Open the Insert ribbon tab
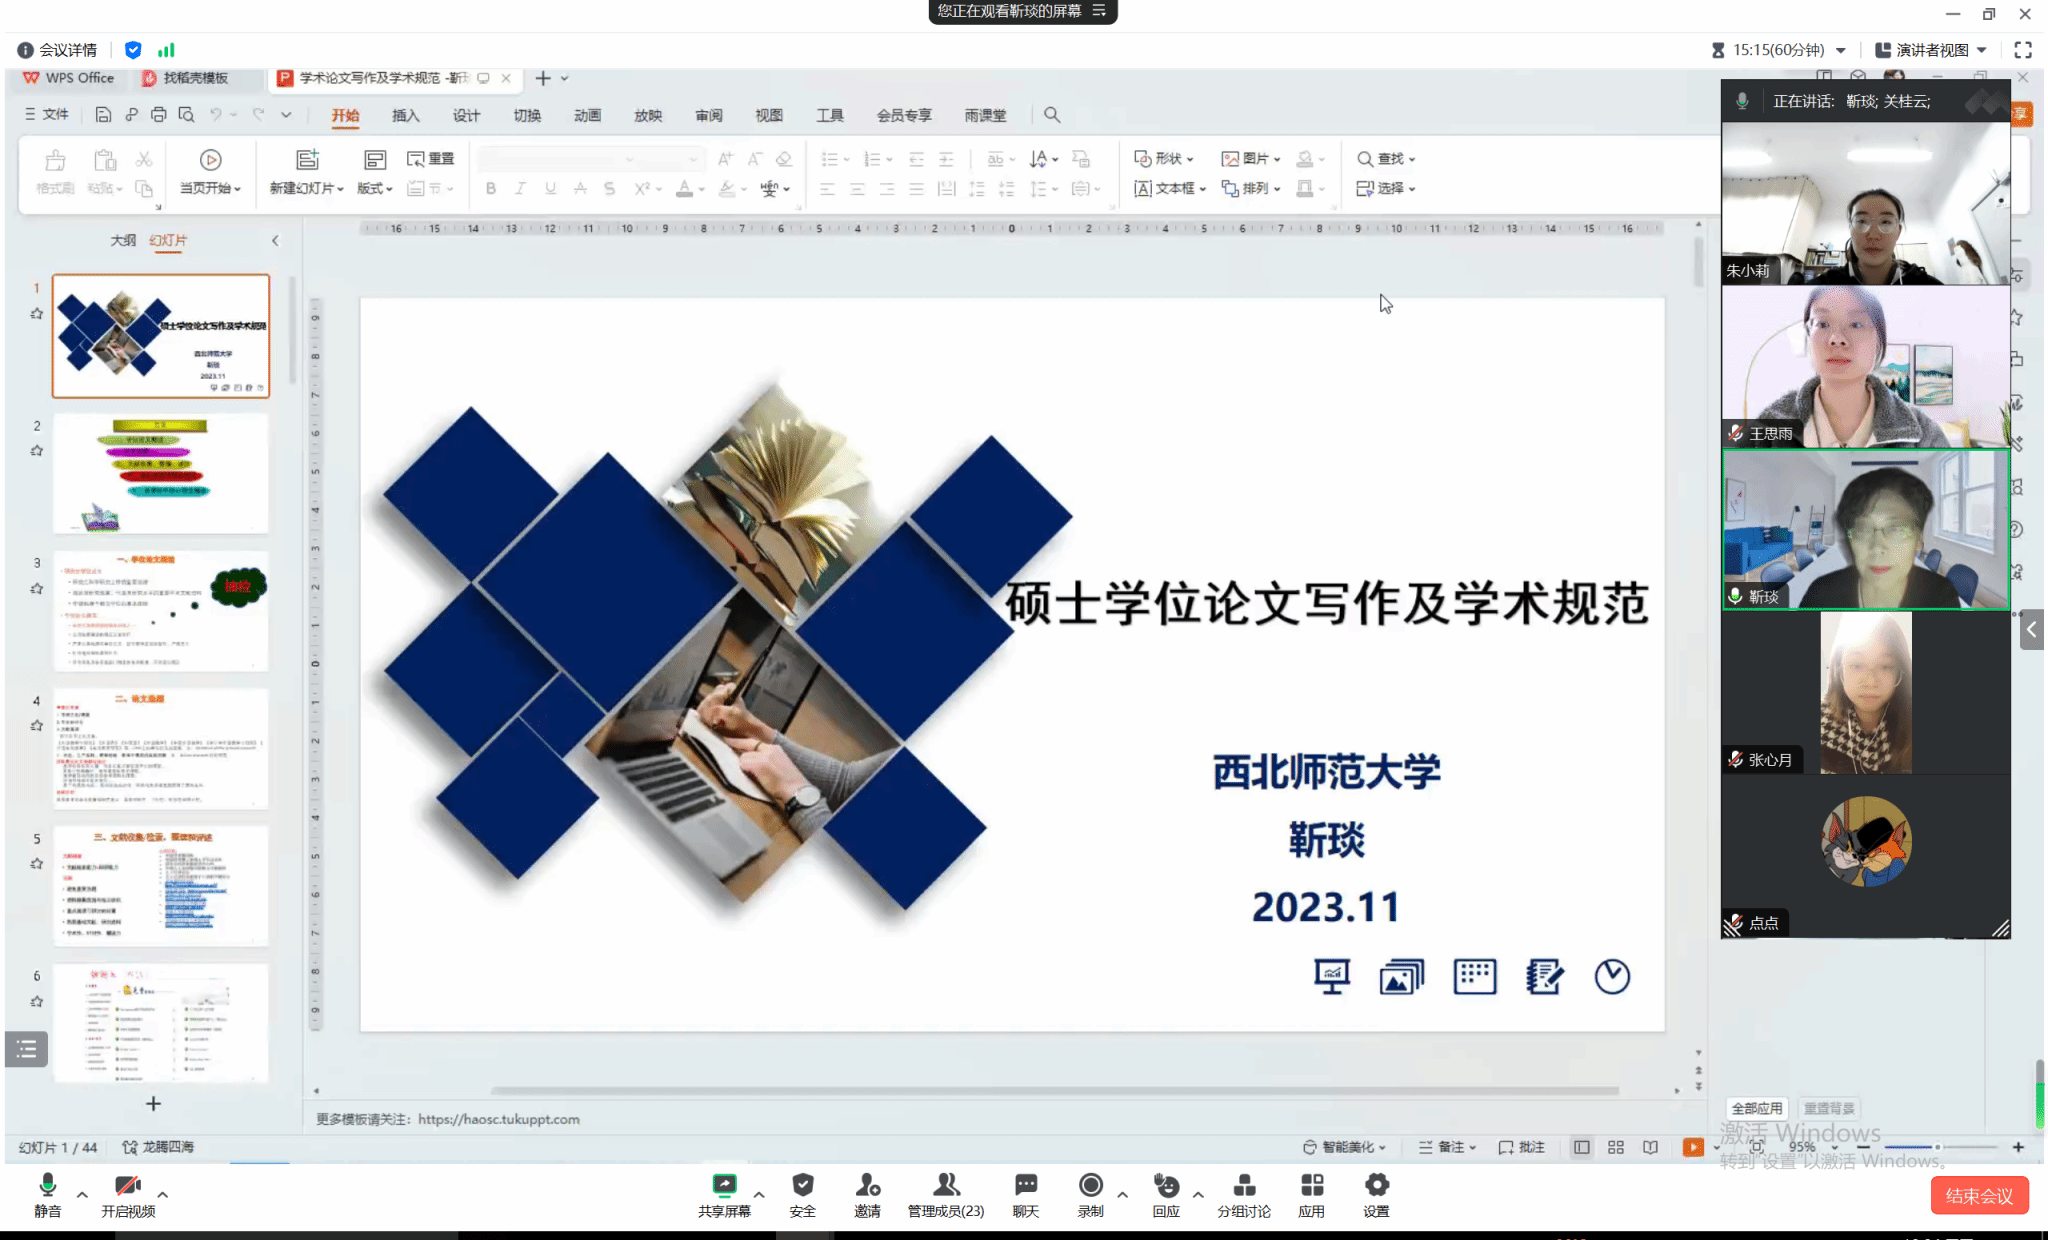 tap(405, 115)
